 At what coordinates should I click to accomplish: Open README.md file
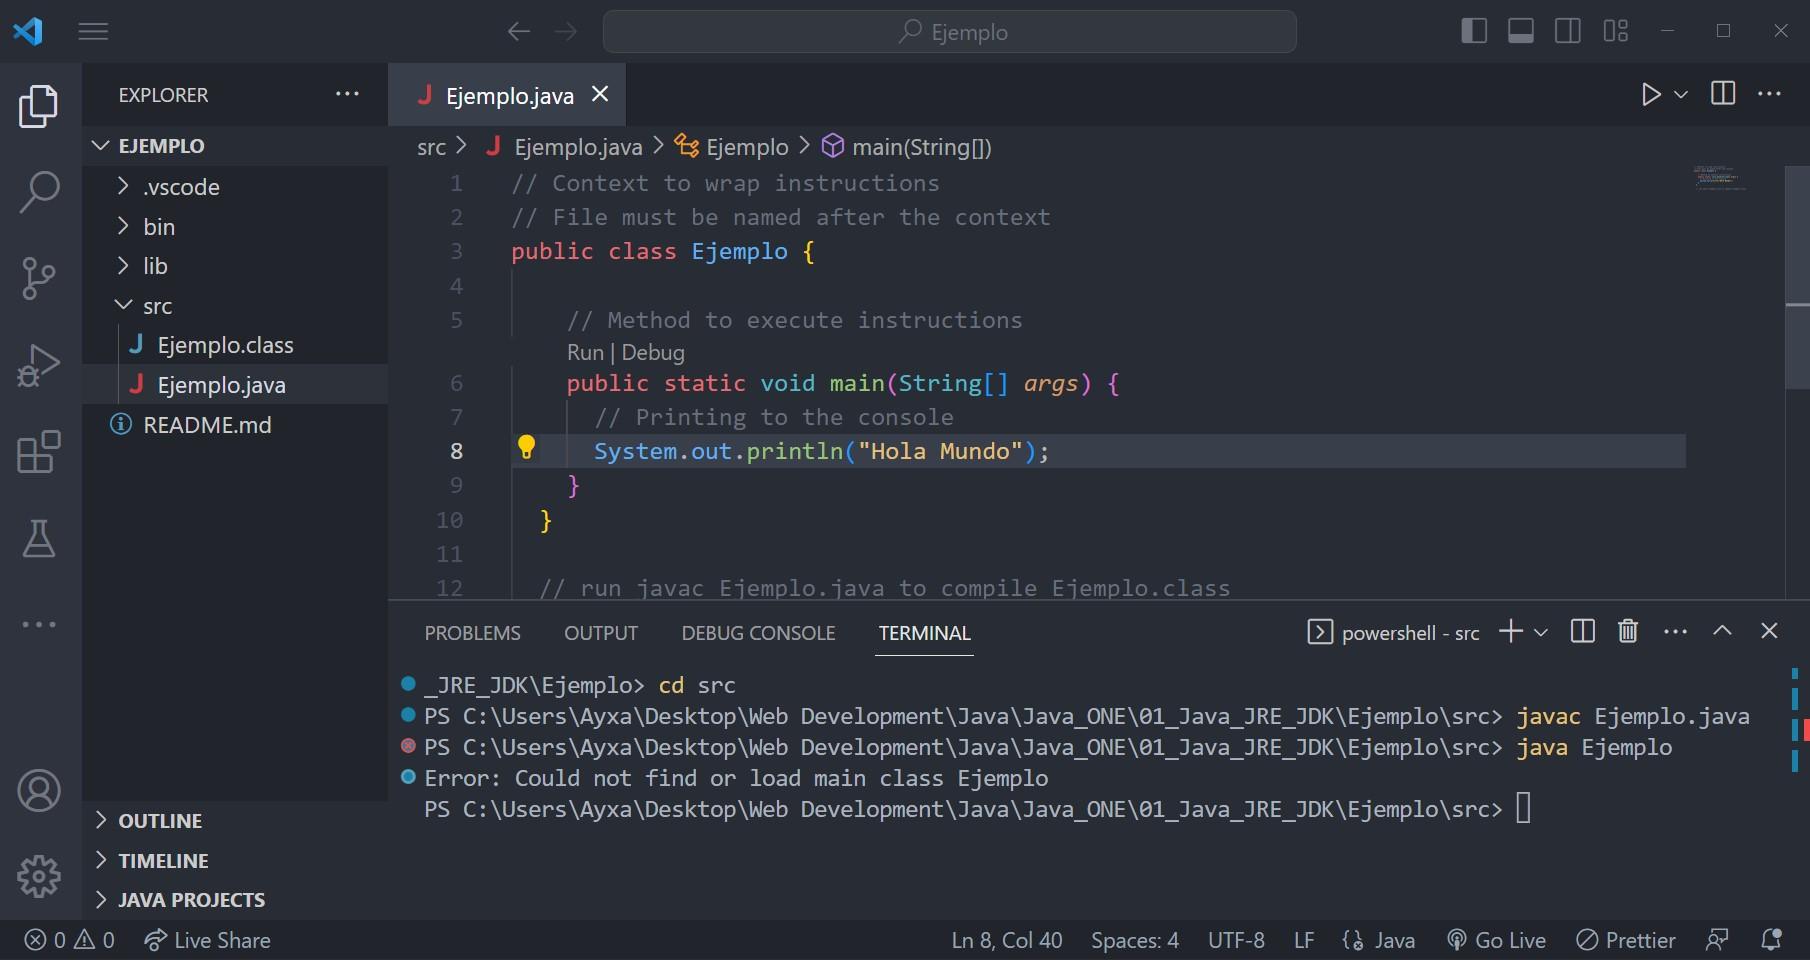[x=235, y=425]
